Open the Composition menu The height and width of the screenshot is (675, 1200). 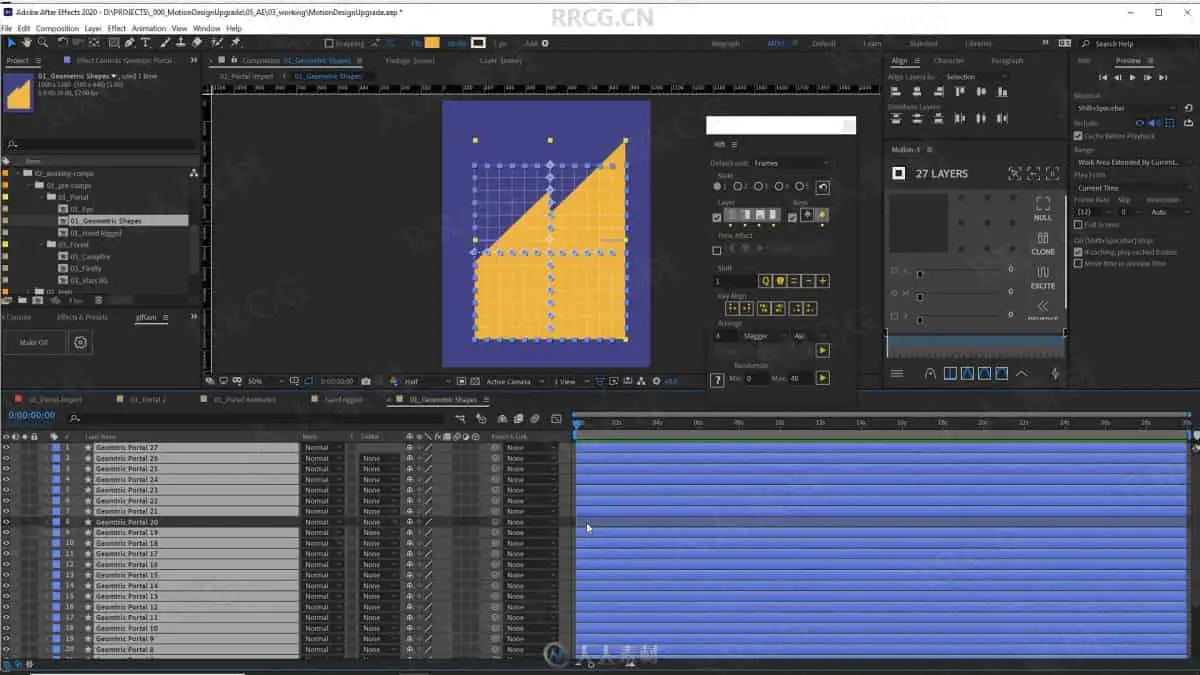coord(57,28)
